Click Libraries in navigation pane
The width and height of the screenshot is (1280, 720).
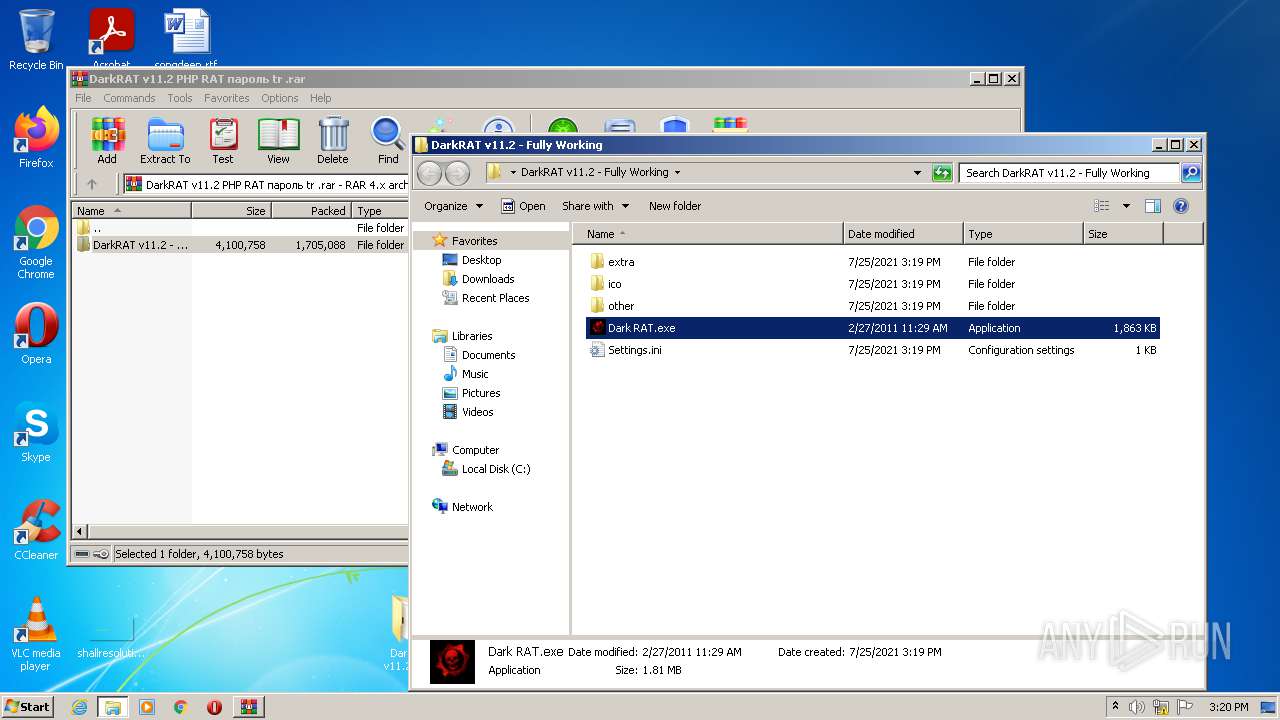(472, 336)
